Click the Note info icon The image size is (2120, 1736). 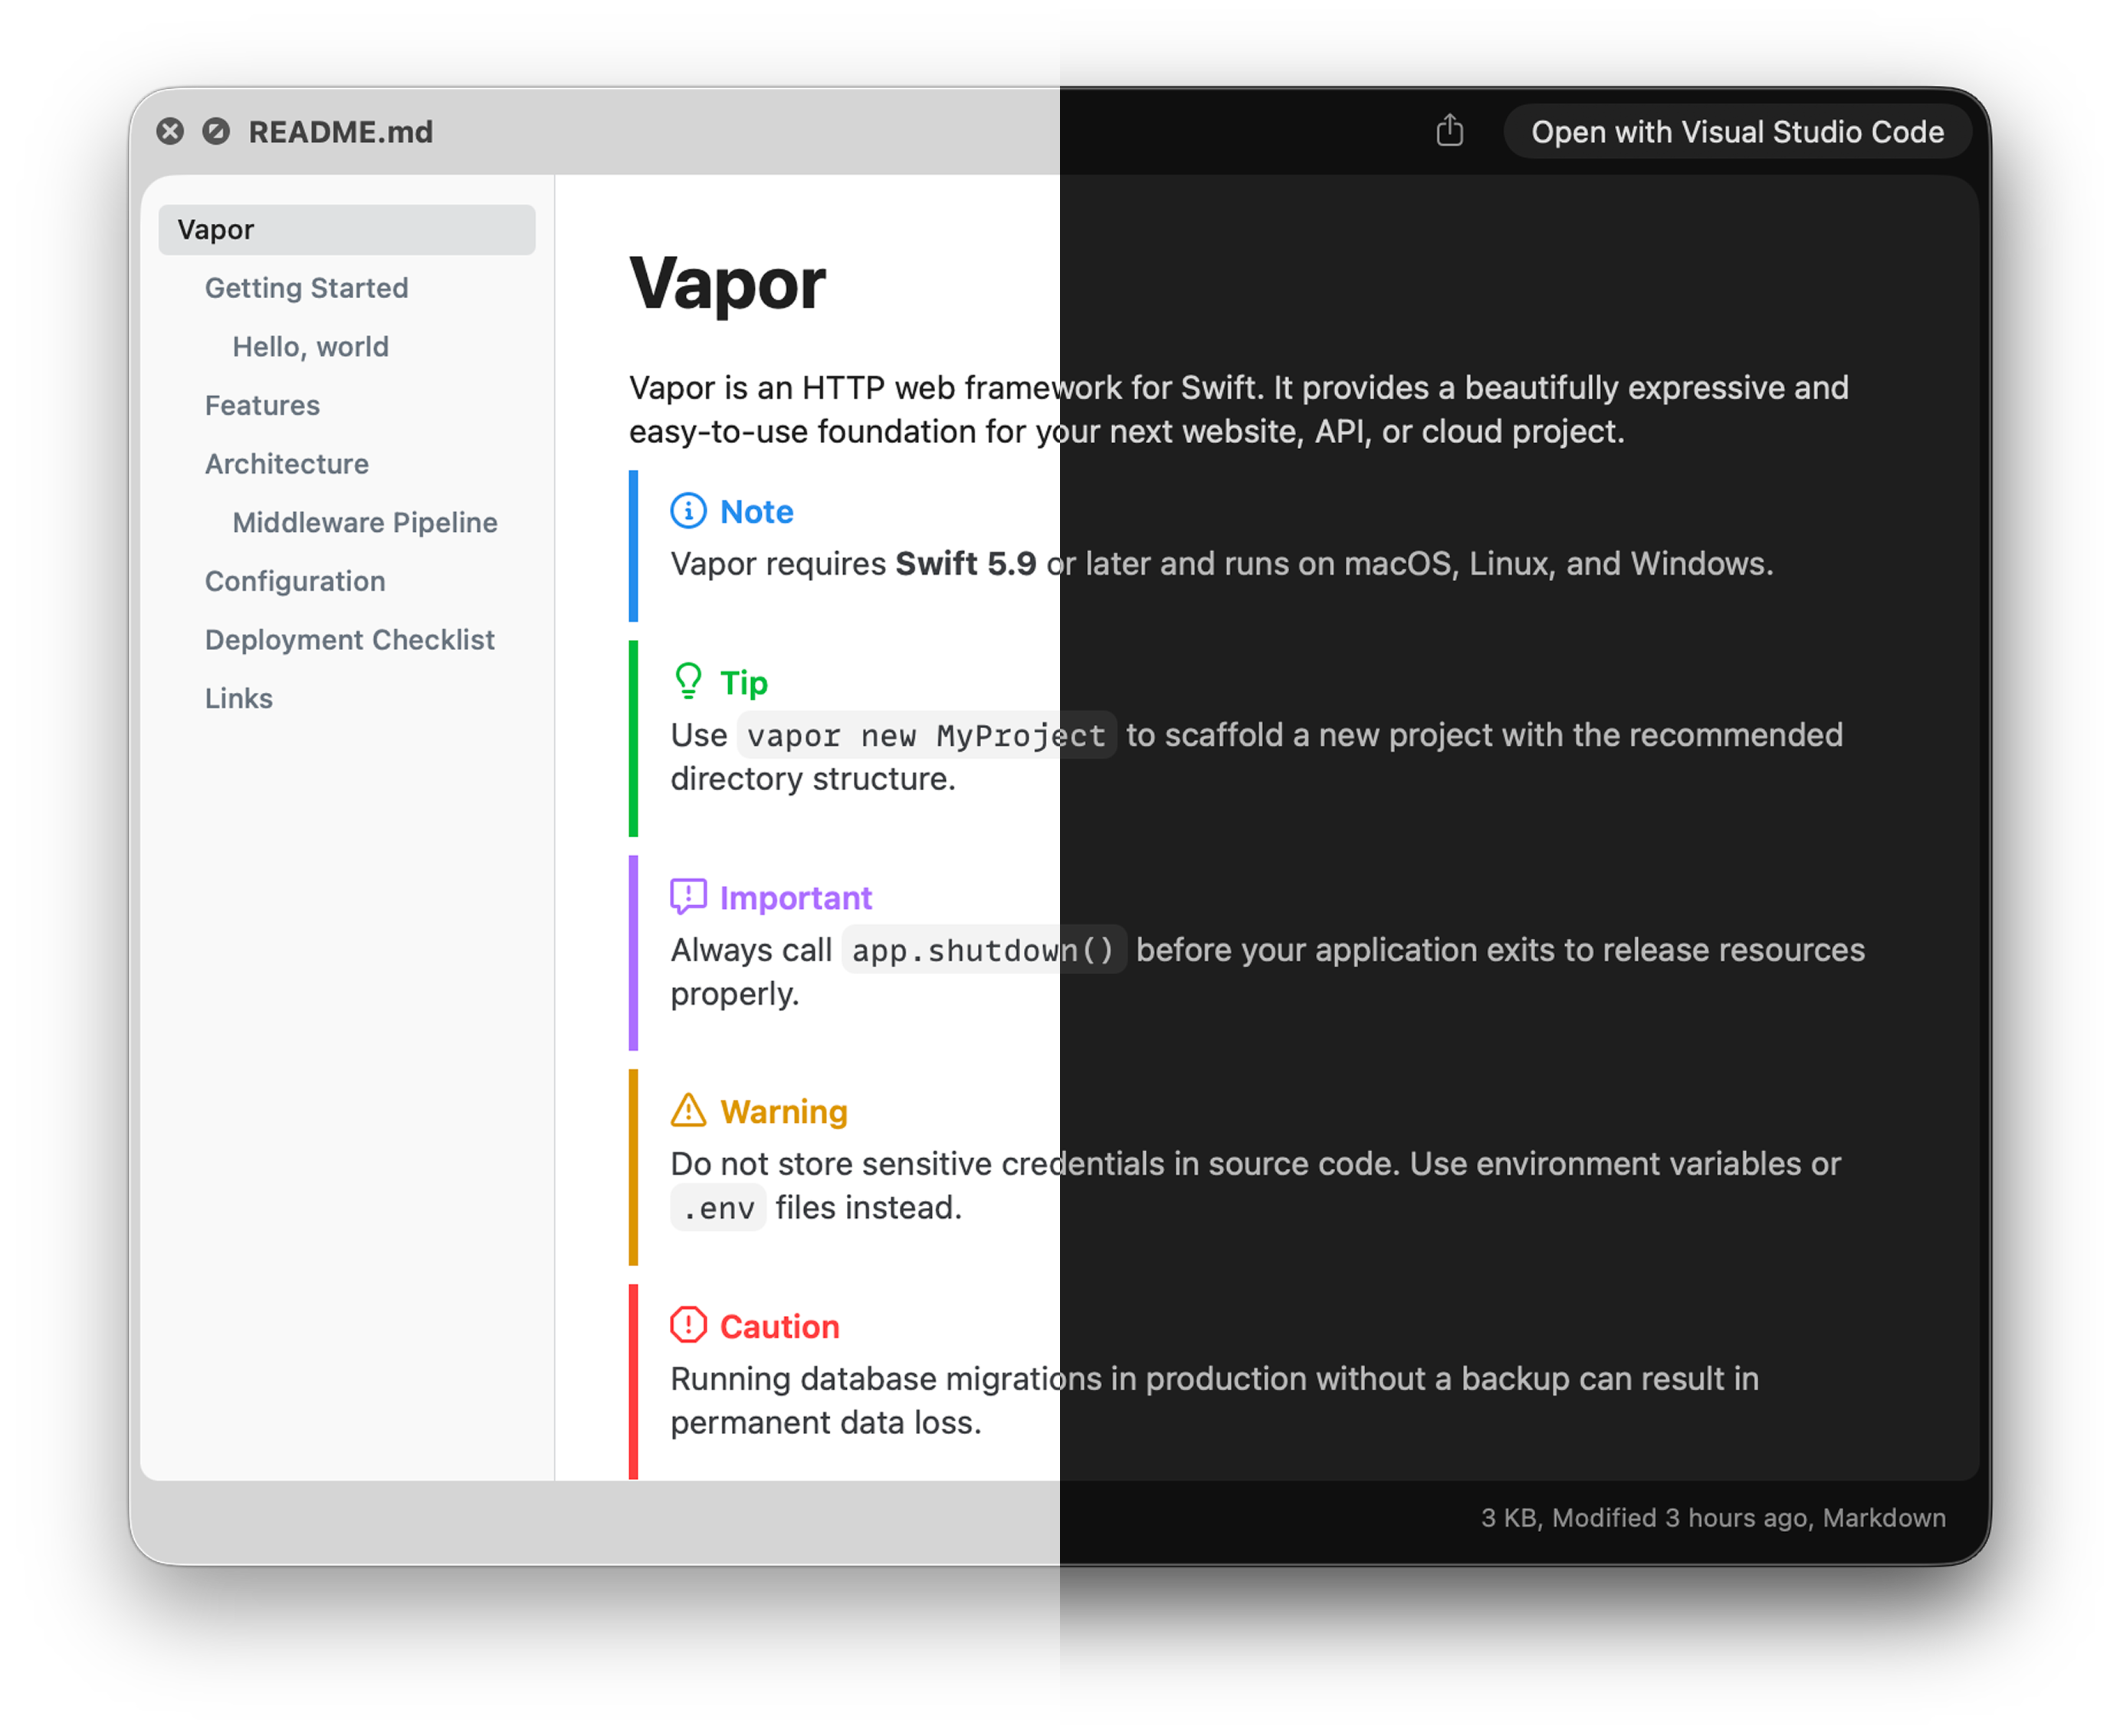point(688,511)
